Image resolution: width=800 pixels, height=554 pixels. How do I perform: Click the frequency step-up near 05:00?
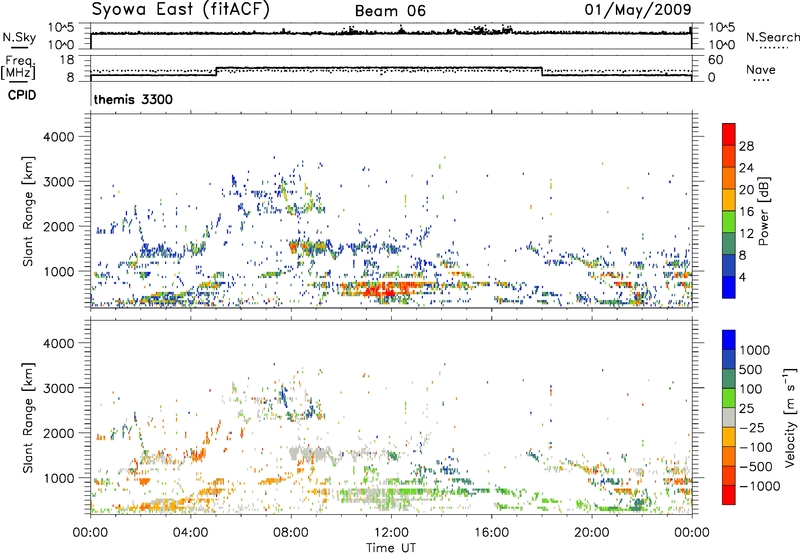coord(217,71)
